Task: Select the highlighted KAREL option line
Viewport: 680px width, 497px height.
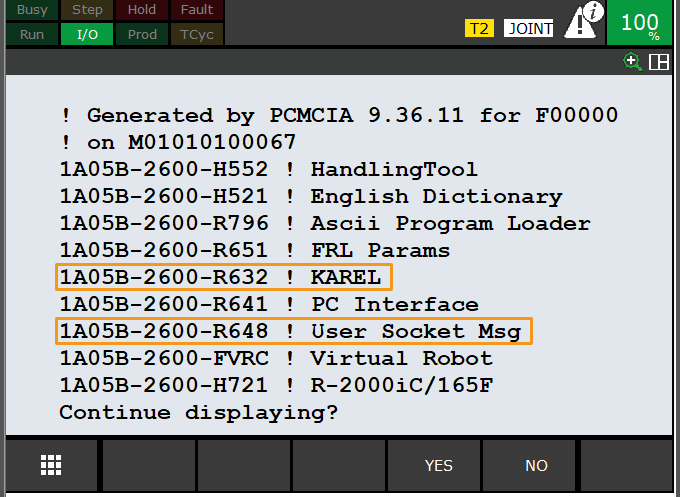Action: [224, 277]
